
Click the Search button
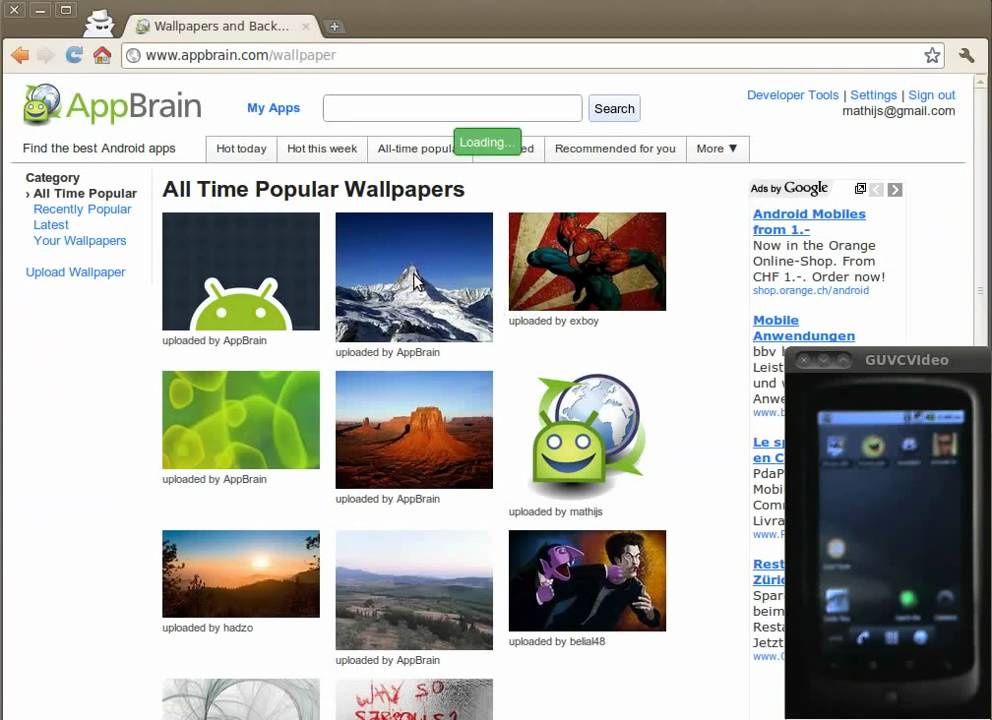pos(614,108)
